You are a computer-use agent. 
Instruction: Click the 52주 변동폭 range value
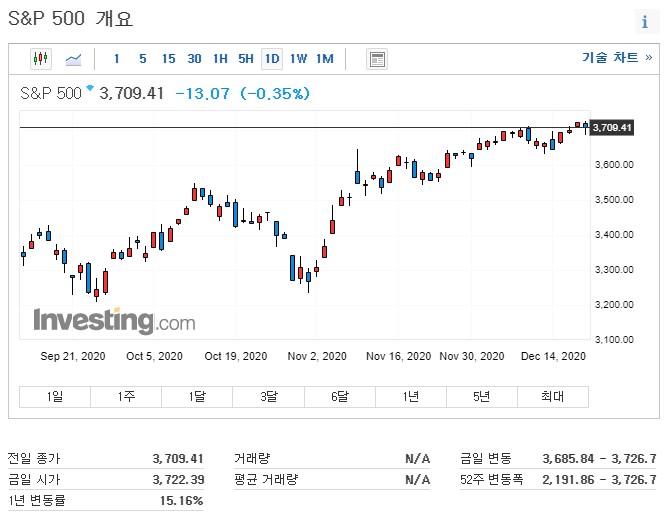tap(599, 480)
